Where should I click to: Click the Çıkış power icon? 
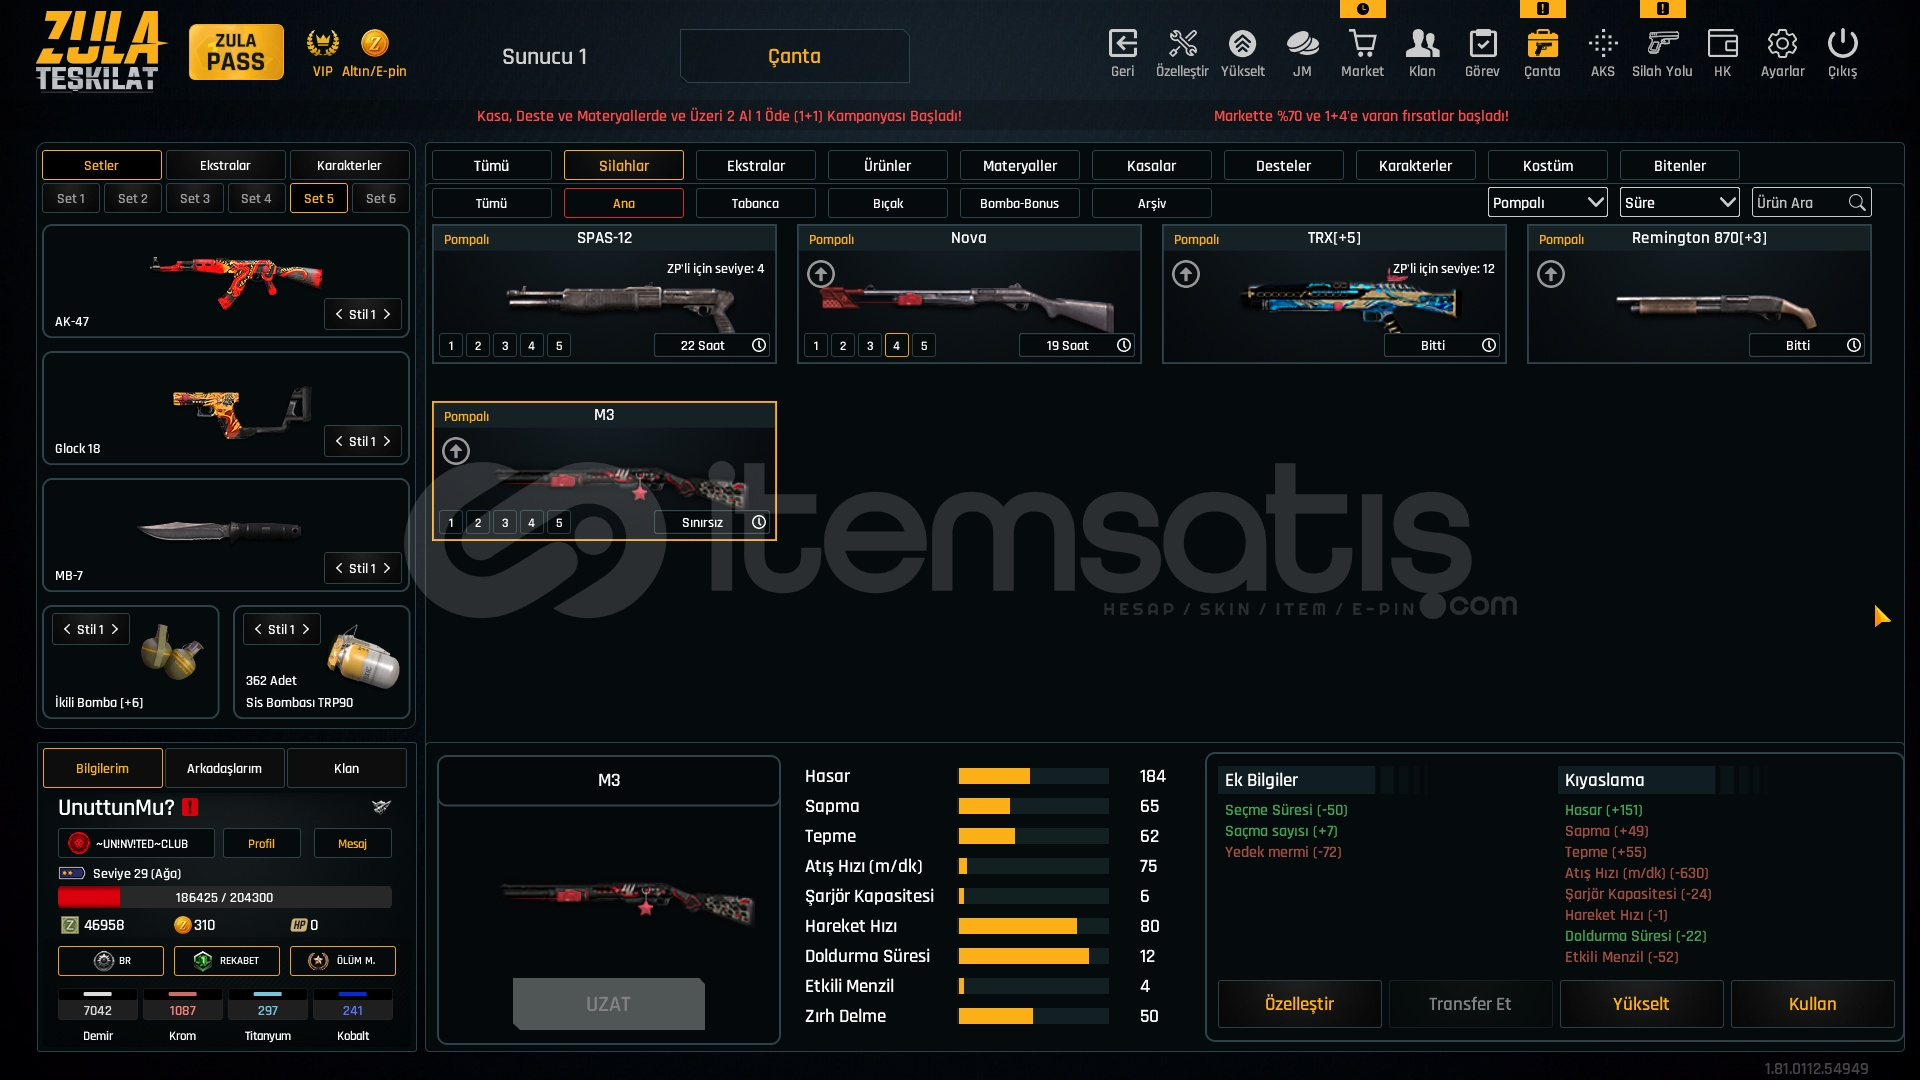[x=1842, y=45]
